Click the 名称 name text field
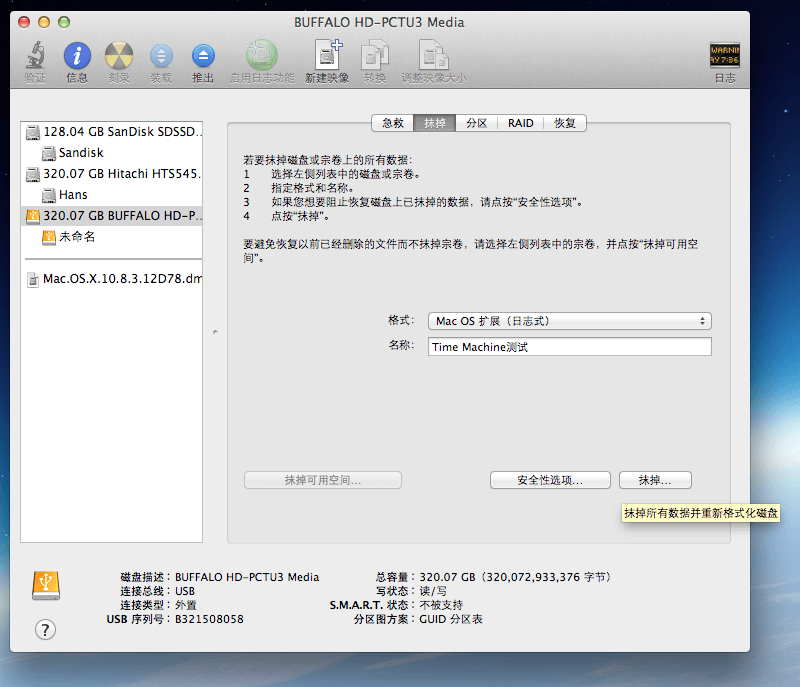Screen dimensions: 800x687 coord(569,346)
